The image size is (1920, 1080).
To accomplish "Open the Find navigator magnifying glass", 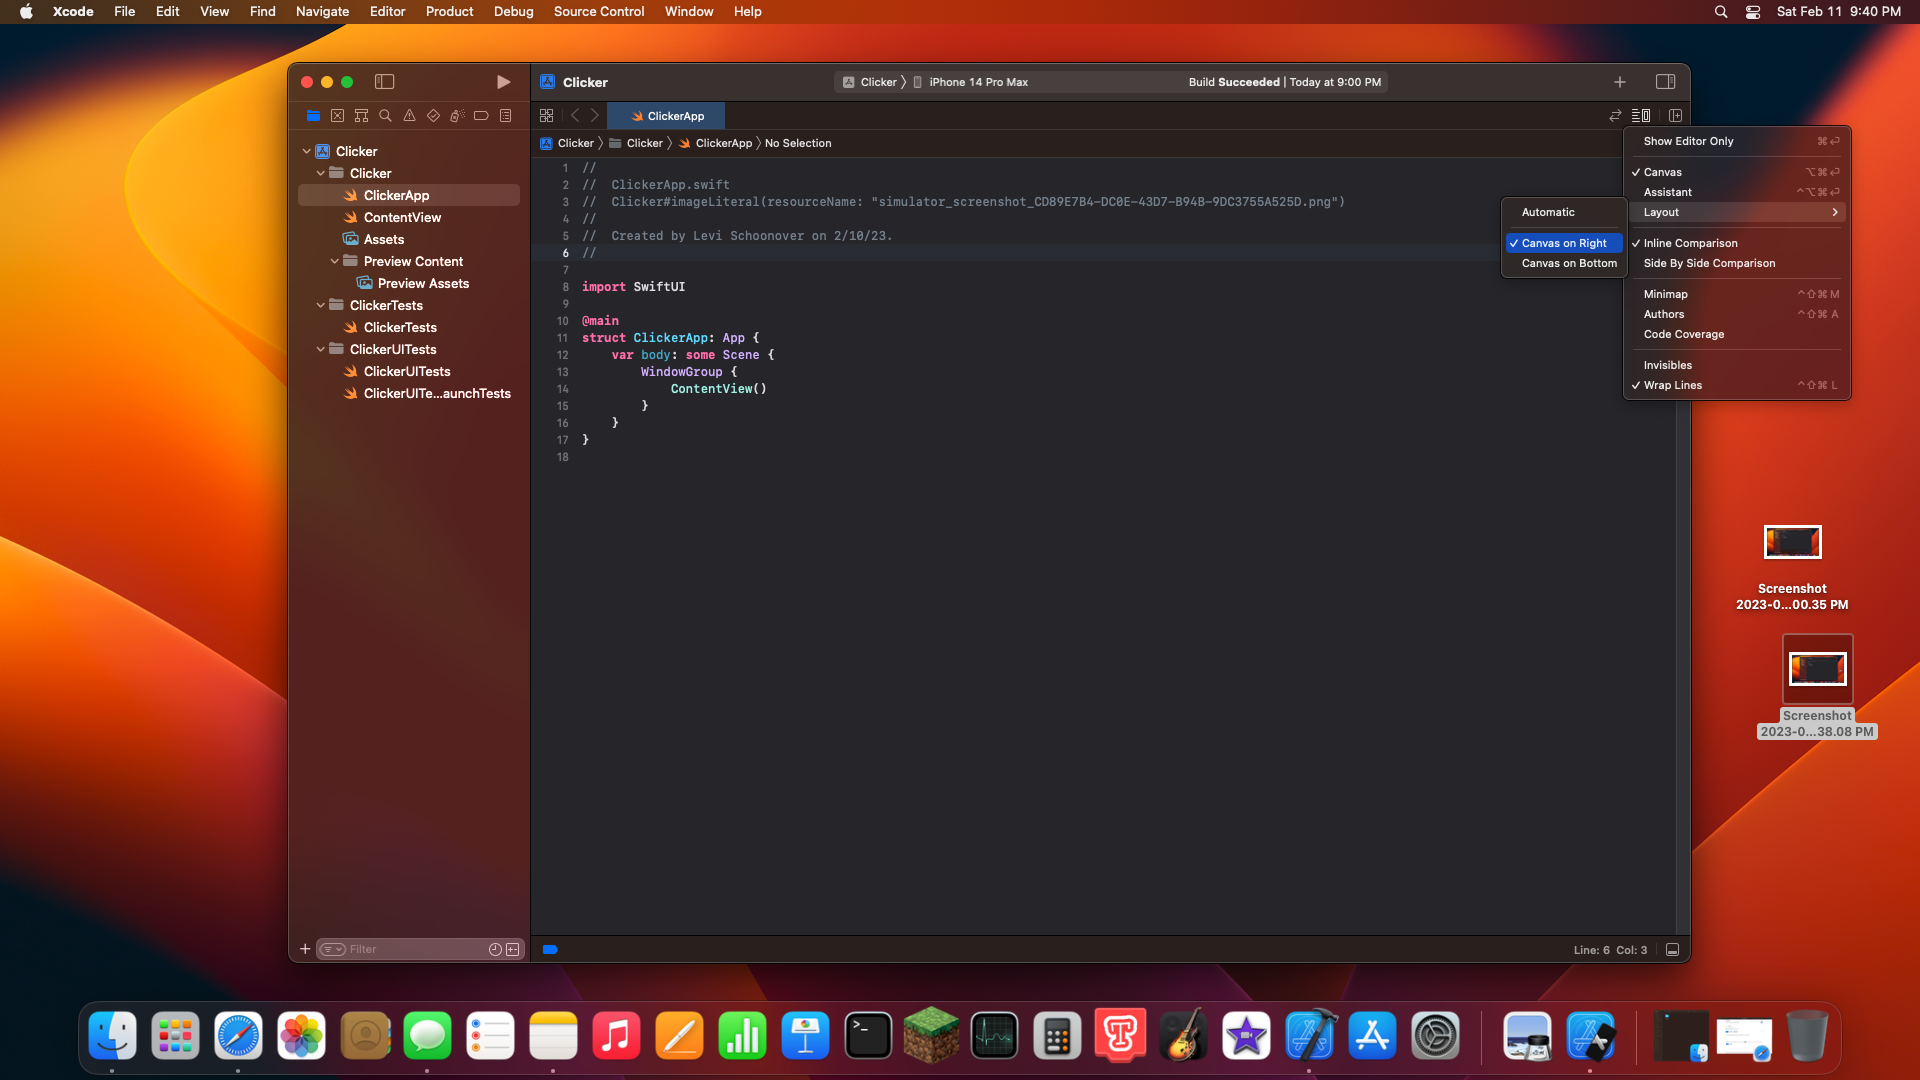I will pos(385,116).
